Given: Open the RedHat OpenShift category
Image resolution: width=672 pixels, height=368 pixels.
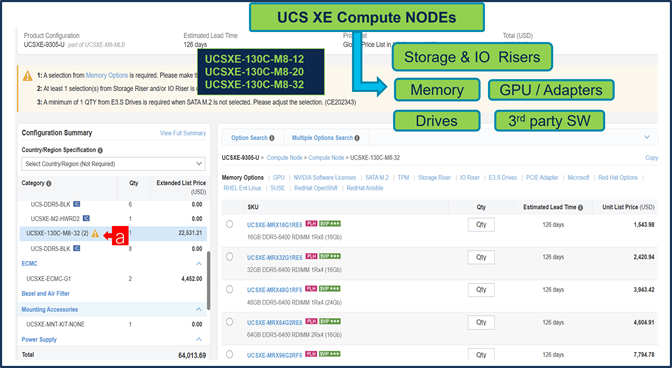Looking at the screenshot, I should pyautogui.click(x=315, y=188).
